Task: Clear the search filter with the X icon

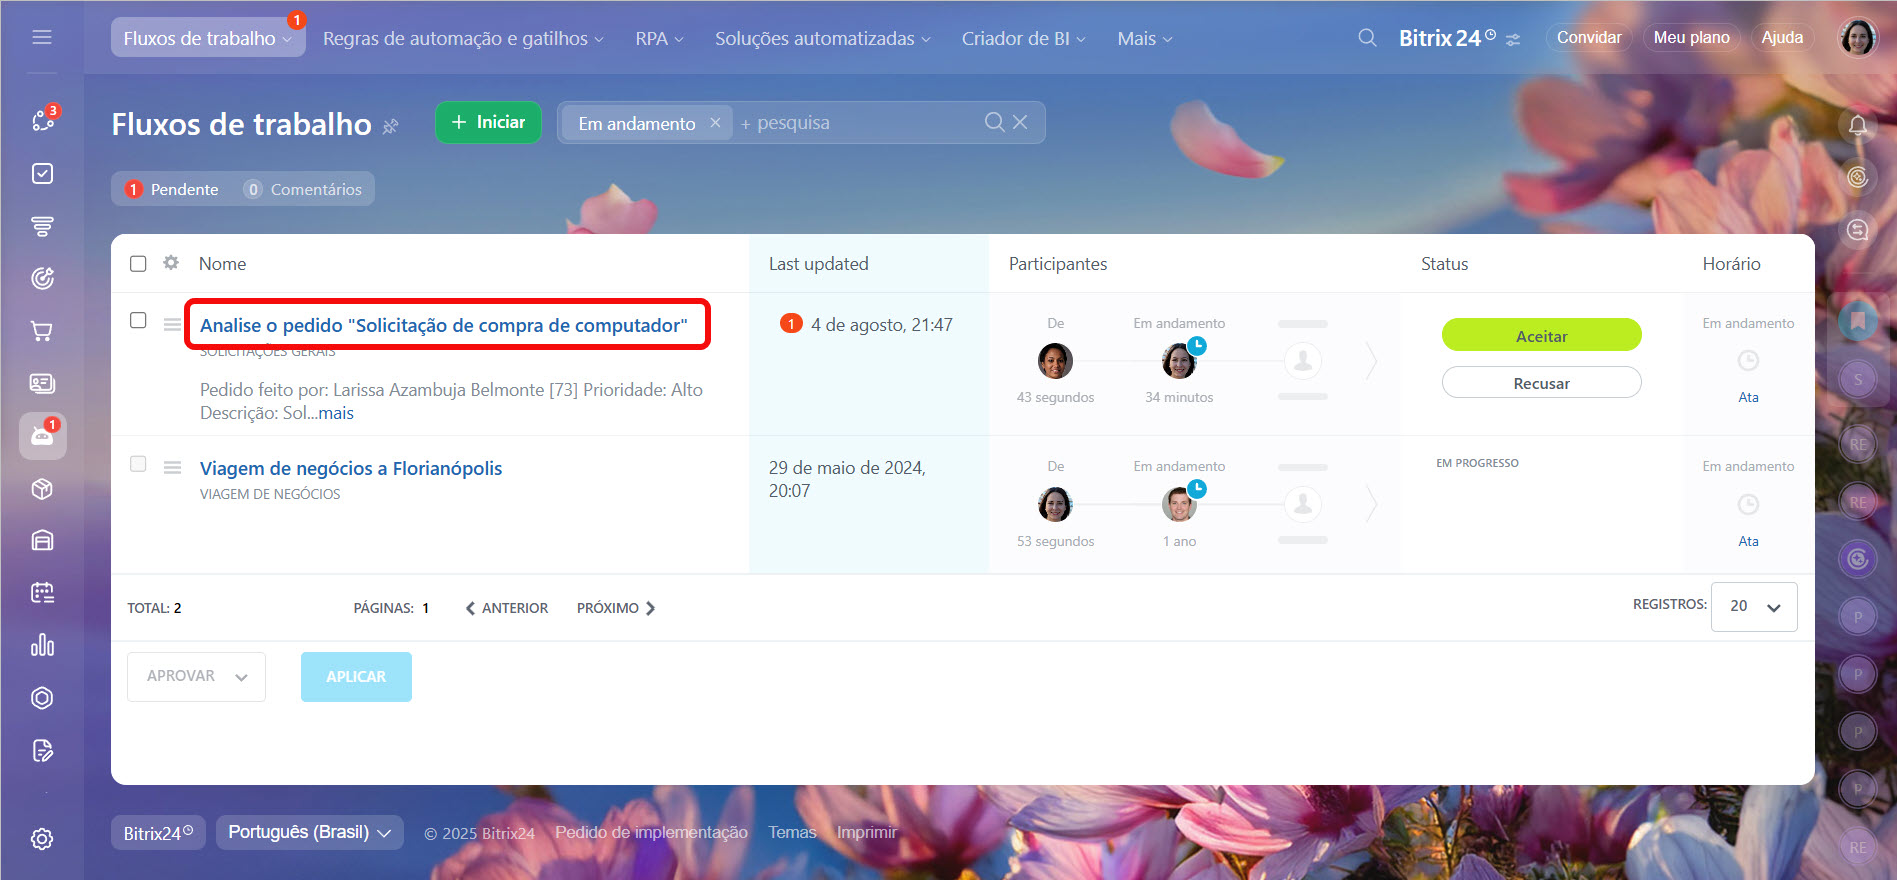Action: click(1020, 122)
